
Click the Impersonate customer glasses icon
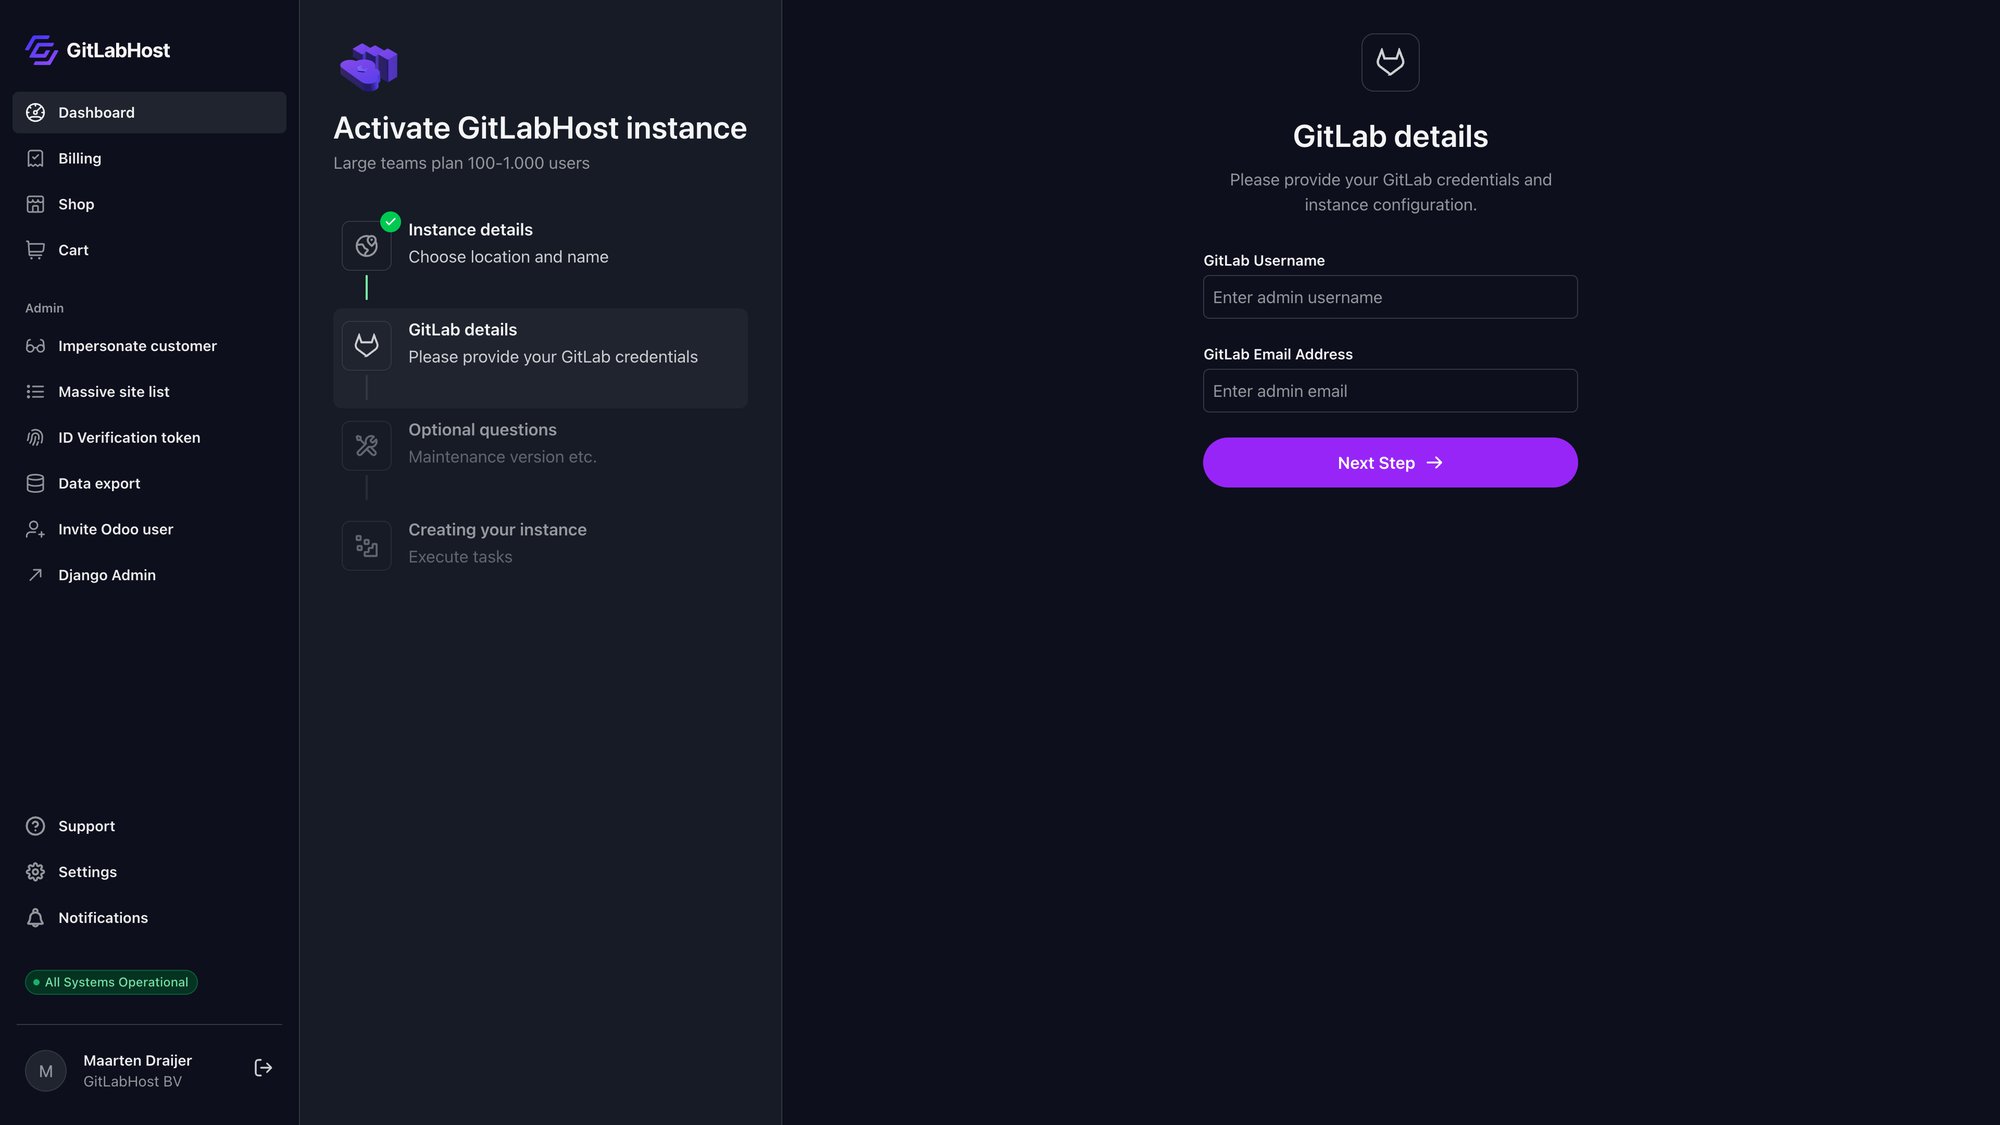tap(35, 345)
